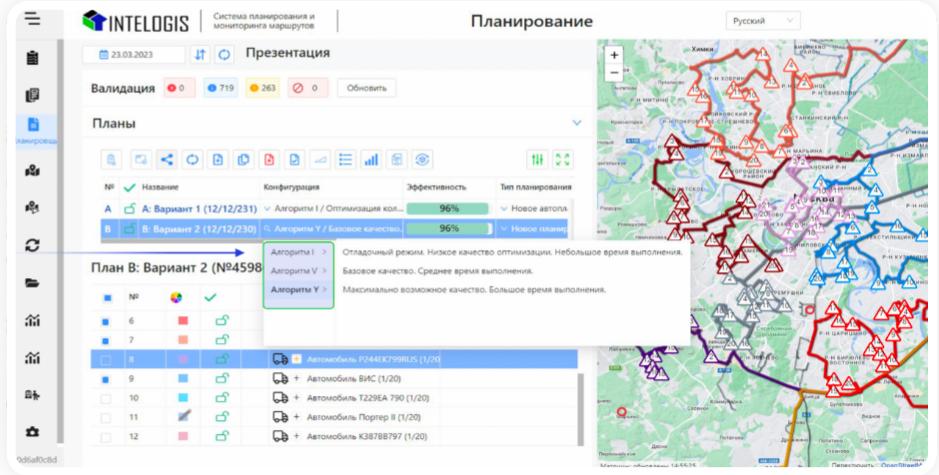Open the folder section in sidebar
The image size is (939, 475).
pyautogui.click(x=32, y=283)
